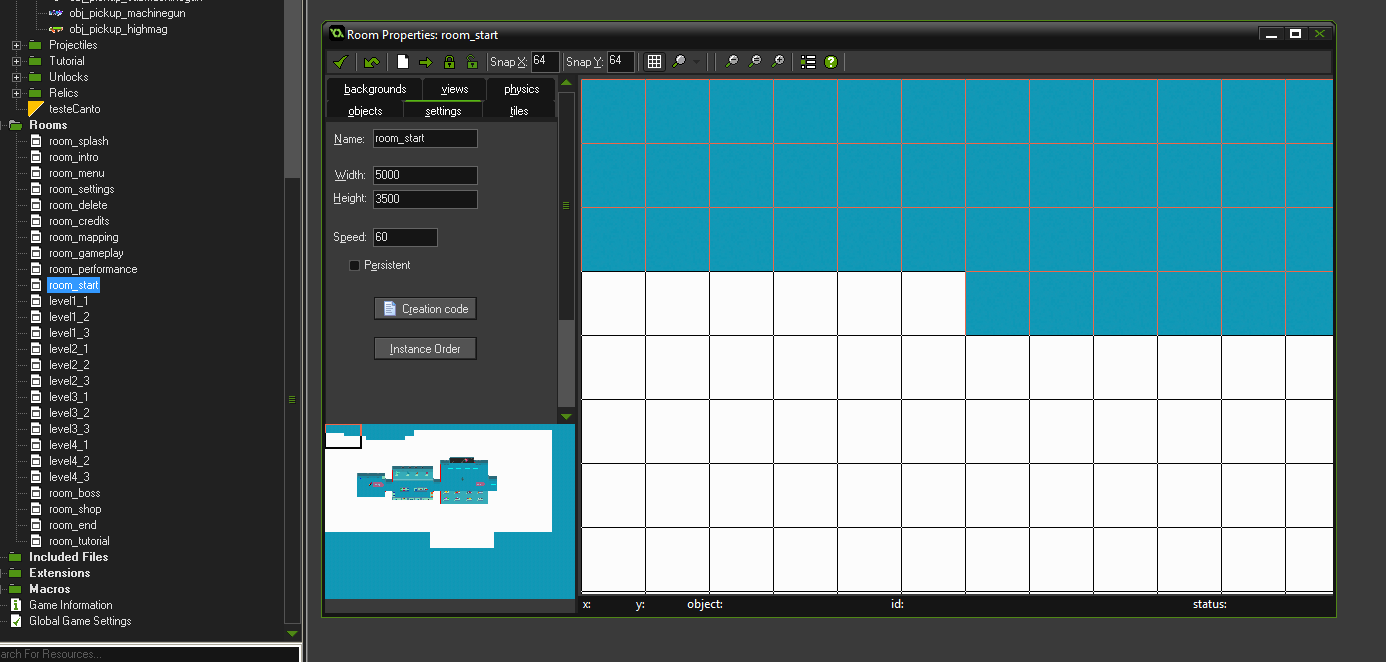1386x662 pixels.
Task: Select the settings tab
Action: [443, 111]
